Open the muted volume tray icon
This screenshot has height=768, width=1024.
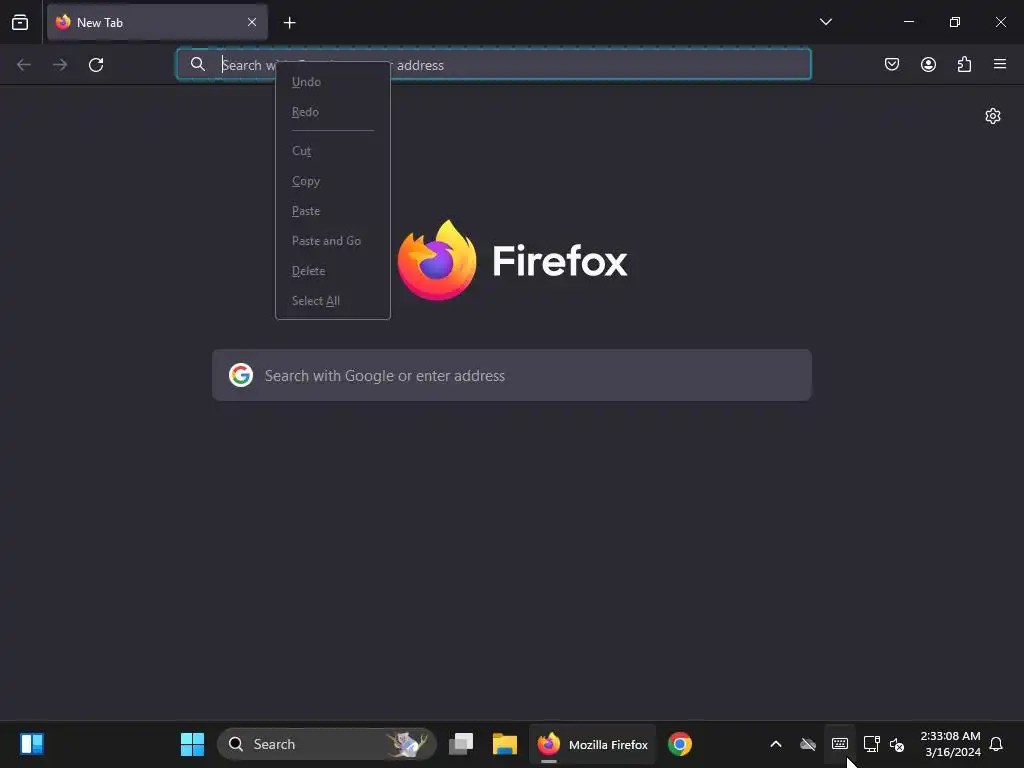click(x=897, y=744)
